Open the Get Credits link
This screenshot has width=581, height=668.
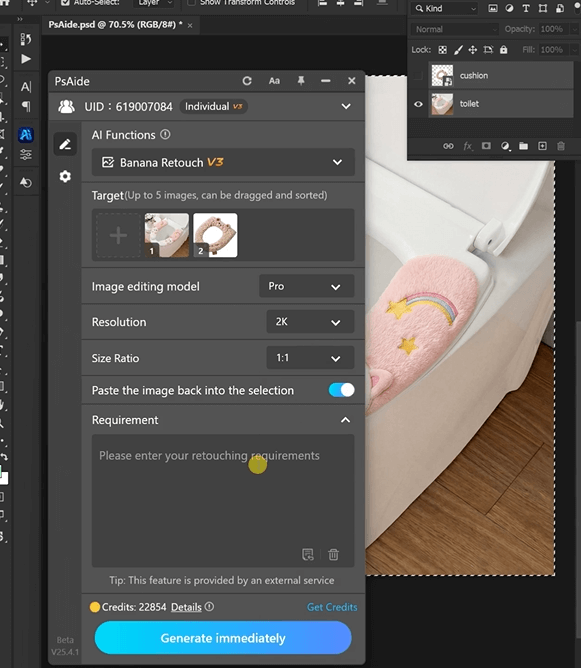coord(332,607)
